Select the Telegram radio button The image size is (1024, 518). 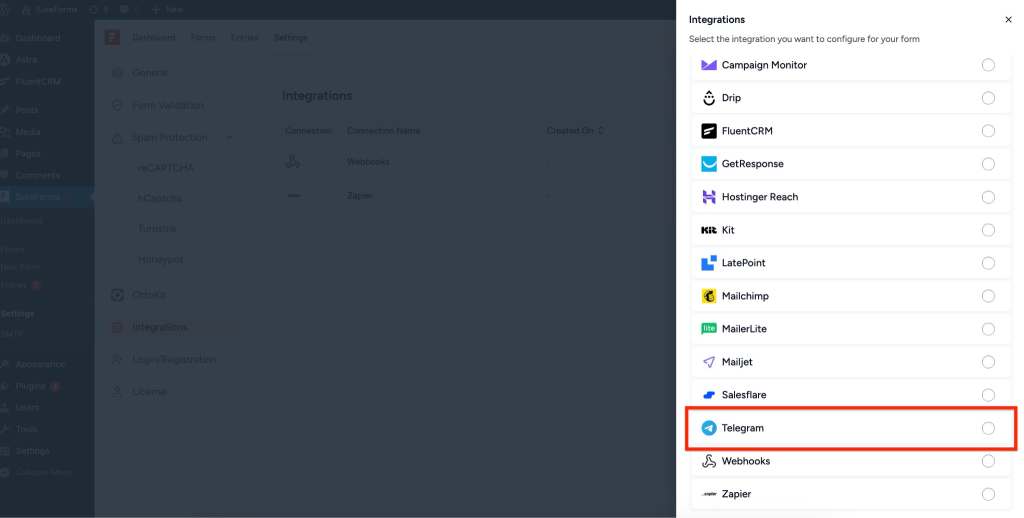click(988, 428)
